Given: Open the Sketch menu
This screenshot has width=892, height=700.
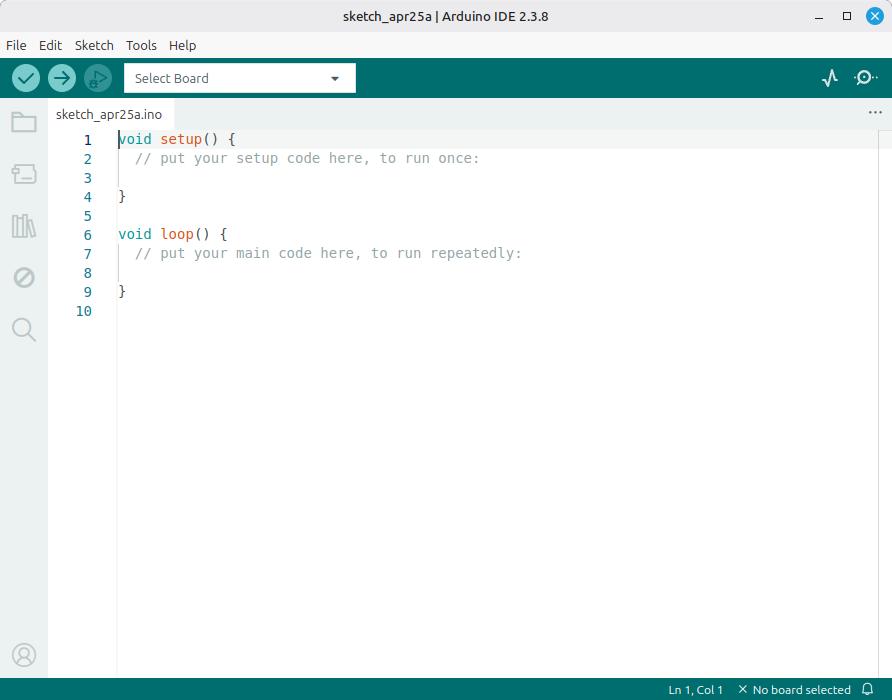Looking at the screenshot, I should point(94,45).
